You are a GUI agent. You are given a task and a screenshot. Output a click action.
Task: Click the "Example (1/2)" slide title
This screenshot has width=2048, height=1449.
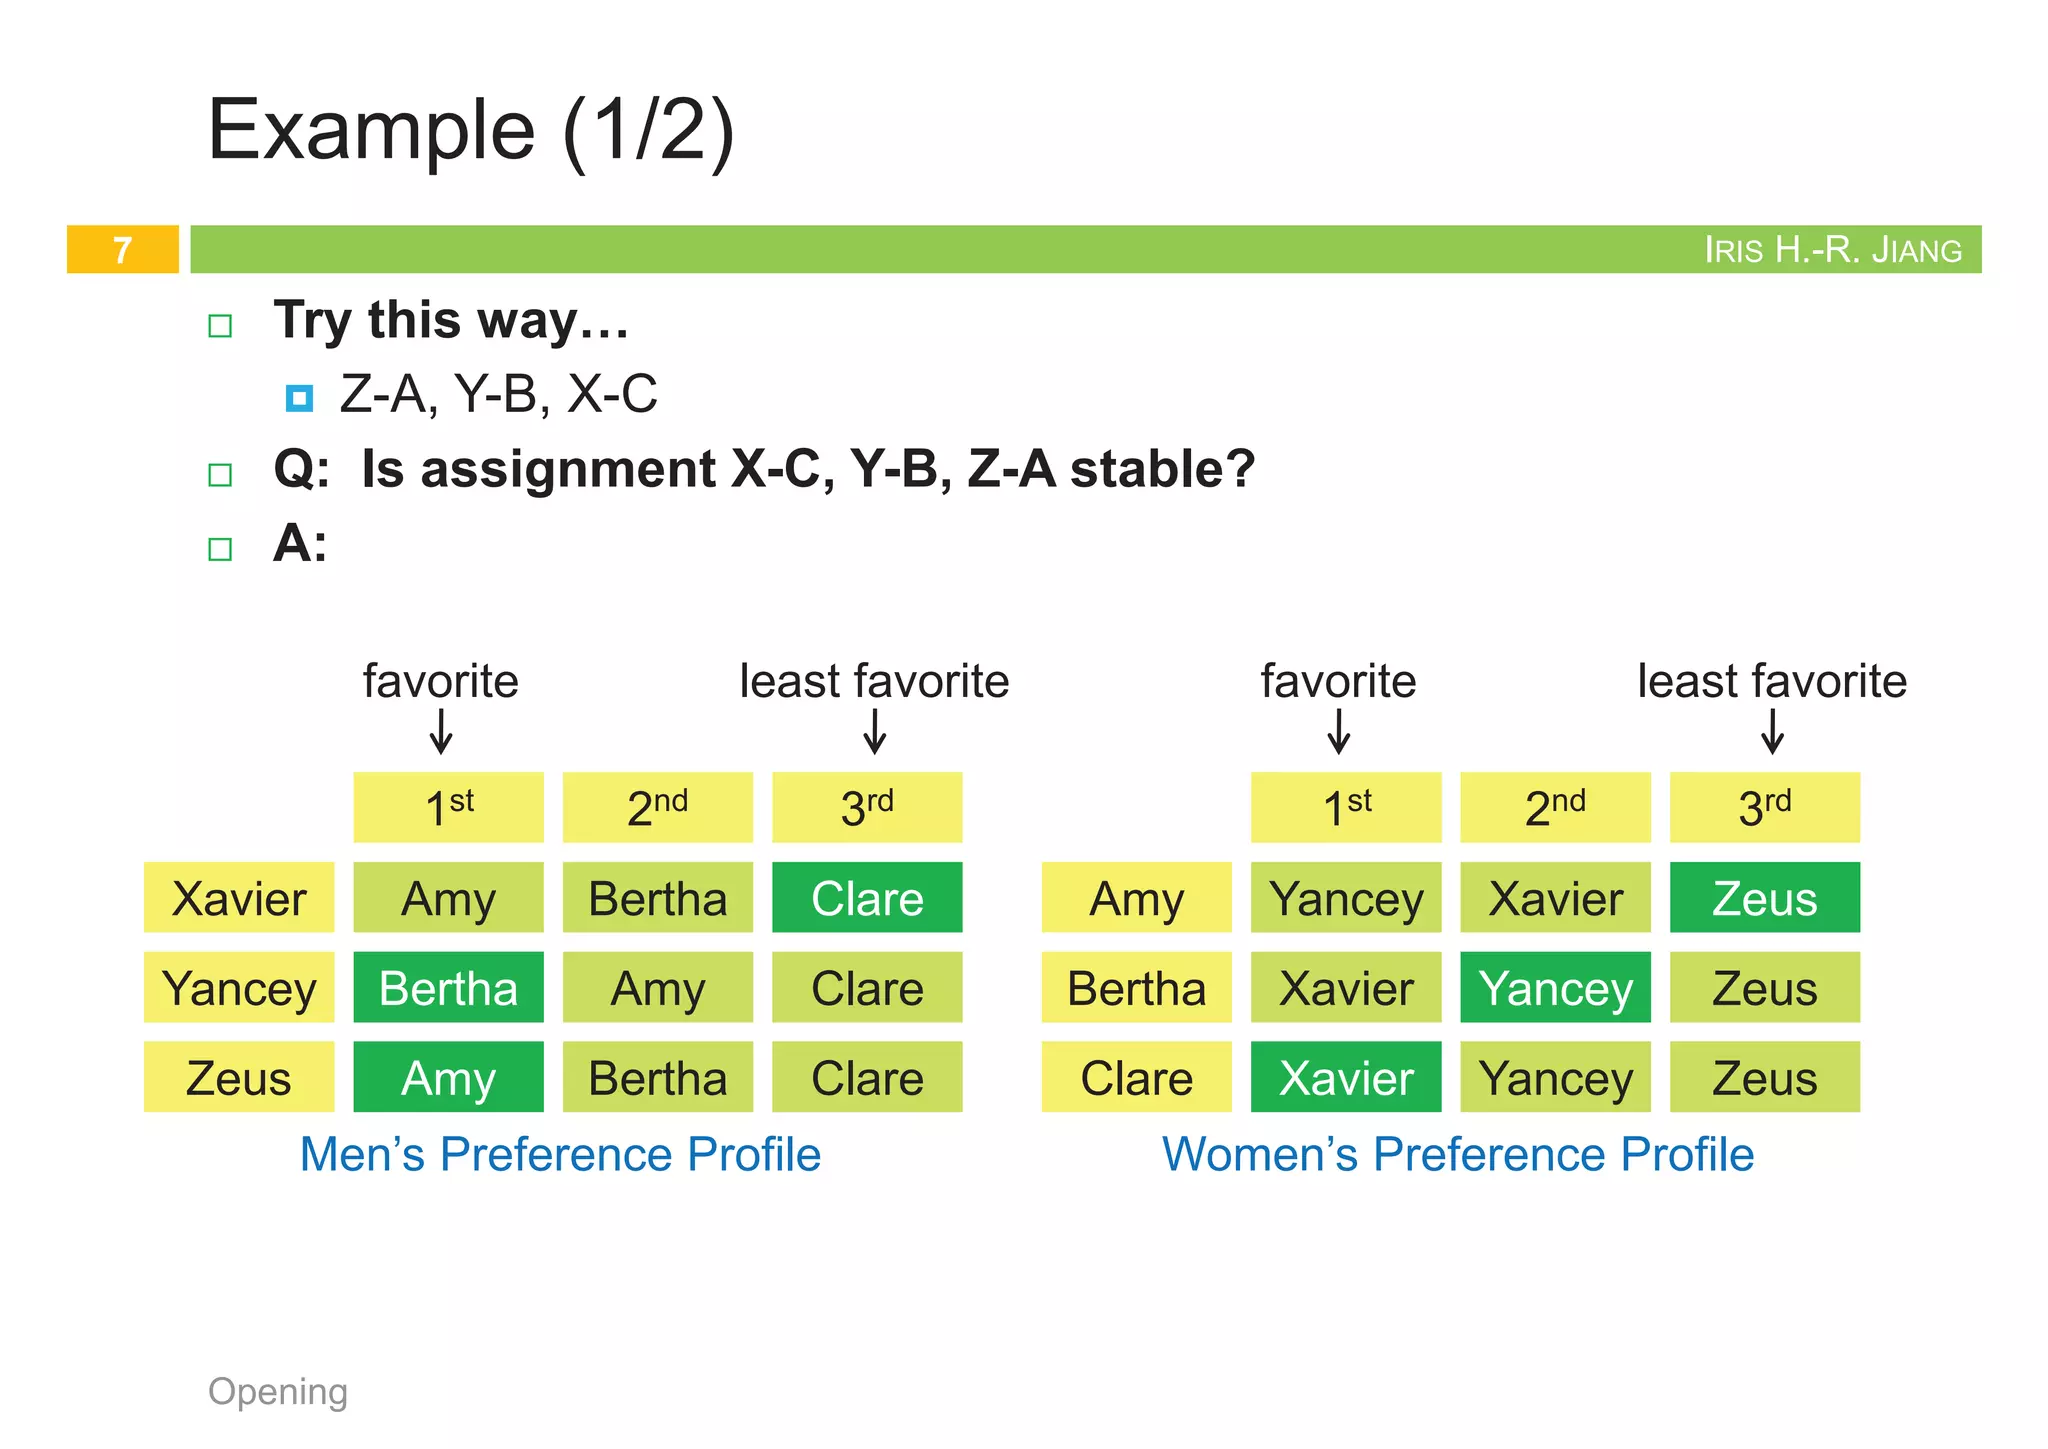pyautogui.click(x=471, y=130)
